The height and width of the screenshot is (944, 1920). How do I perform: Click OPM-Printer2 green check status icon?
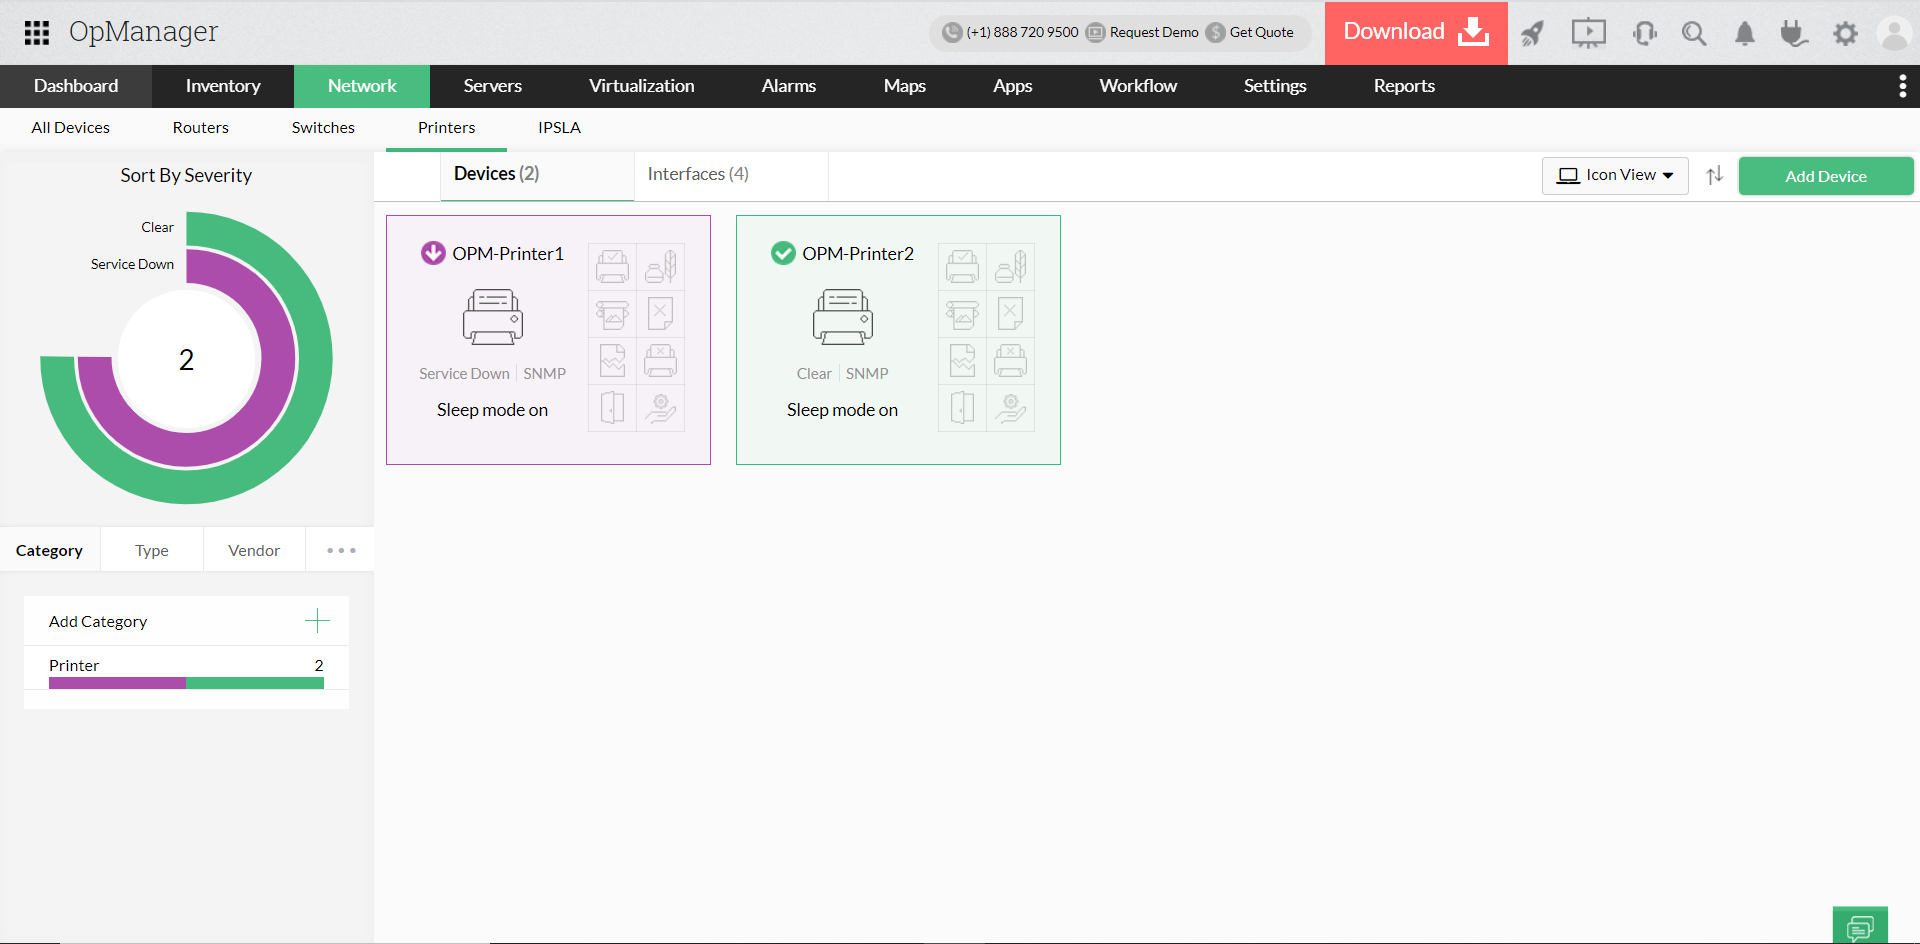[x=783, y=253]
